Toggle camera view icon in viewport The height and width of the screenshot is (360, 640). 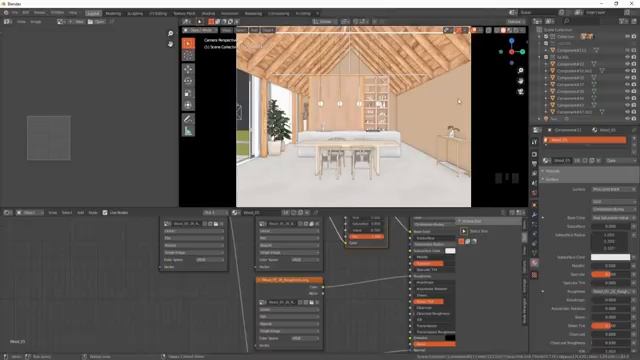point(520,92)
